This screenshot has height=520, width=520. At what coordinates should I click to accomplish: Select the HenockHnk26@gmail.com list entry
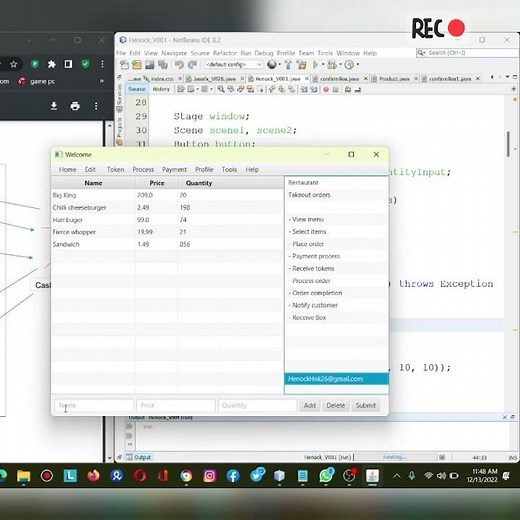[x=336, y=379]
